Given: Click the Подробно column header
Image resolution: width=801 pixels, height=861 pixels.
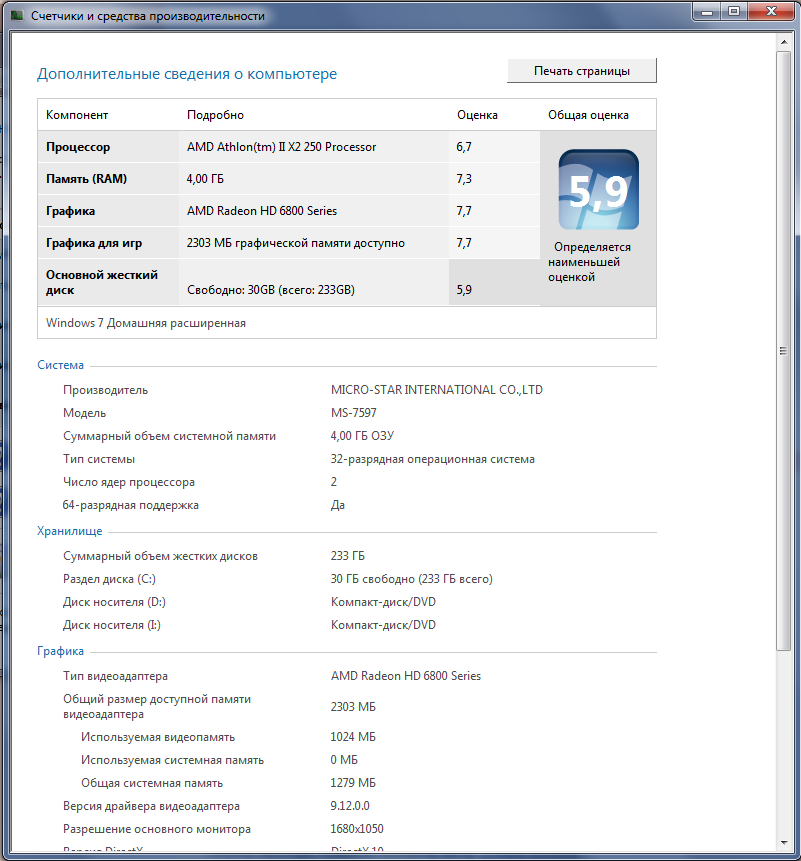Looking at the screenshot, I should (x=215, y=115).
